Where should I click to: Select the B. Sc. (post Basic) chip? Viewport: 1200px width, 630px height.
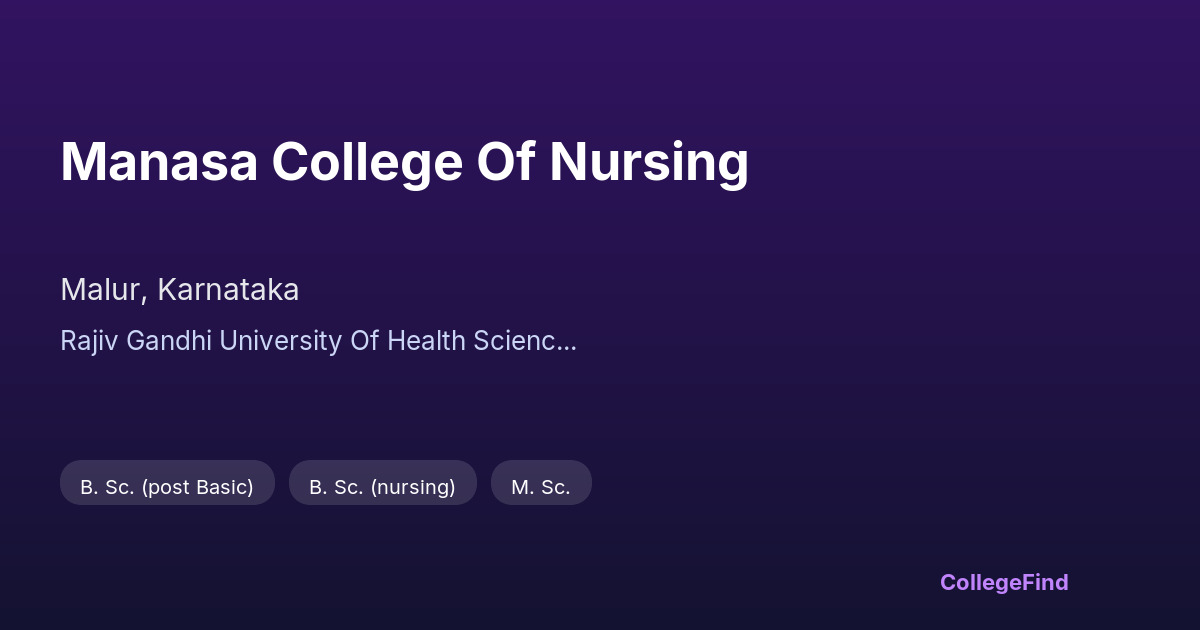pyautogui.click(x=167, y=487)
